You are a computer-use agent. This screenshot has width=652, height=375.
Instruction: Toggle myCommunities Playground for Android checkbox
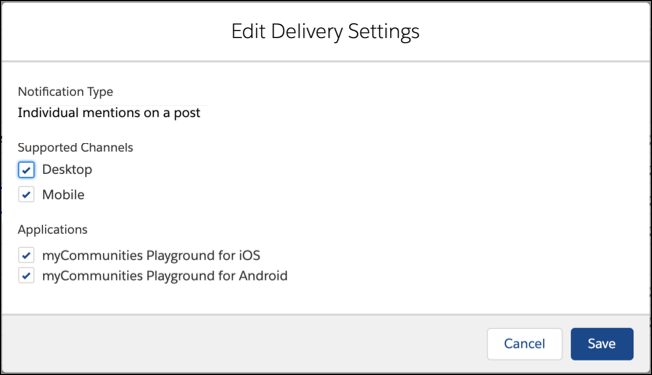click(x=26, y=276)
